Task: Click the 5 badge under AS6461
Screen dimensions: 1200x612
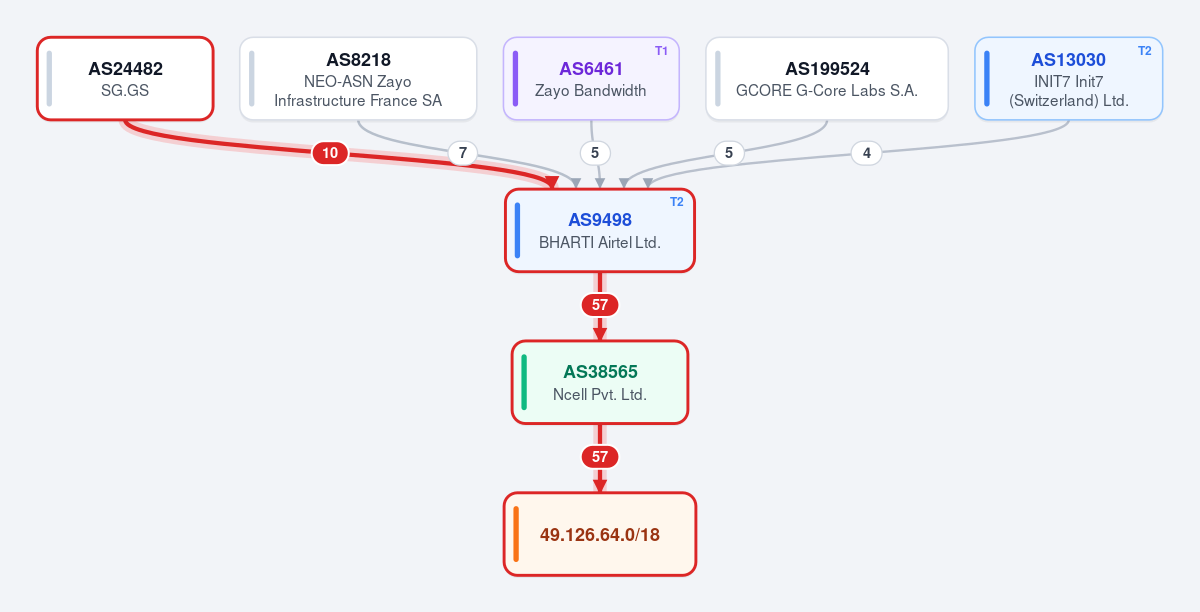Action: pos(595,153)
